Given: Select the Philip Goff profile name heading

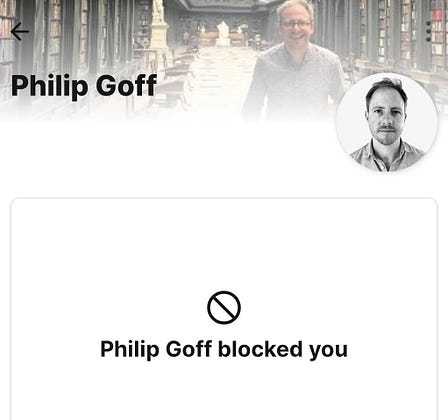Looking at the screenshot, I should [x=84, y=86].
